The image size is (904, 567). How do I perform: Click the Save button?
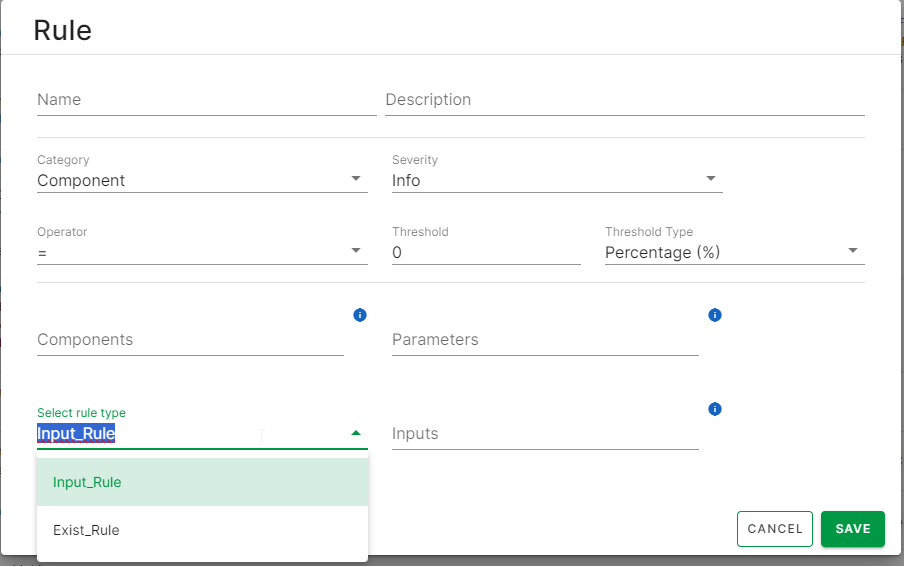click(852, 529)
